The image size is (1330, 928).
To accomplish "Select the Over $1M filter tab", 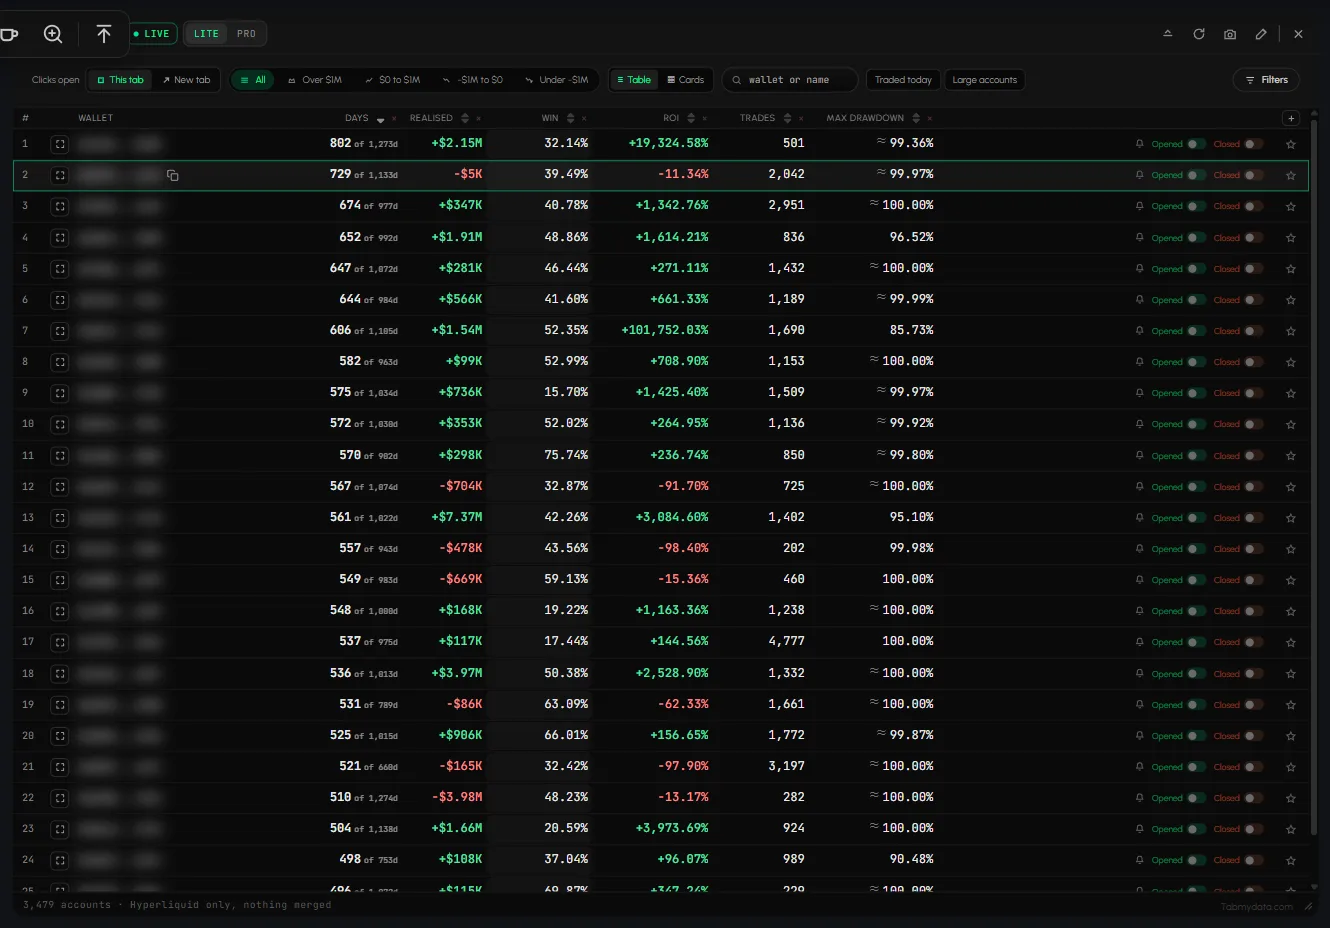I will point(314,80).
